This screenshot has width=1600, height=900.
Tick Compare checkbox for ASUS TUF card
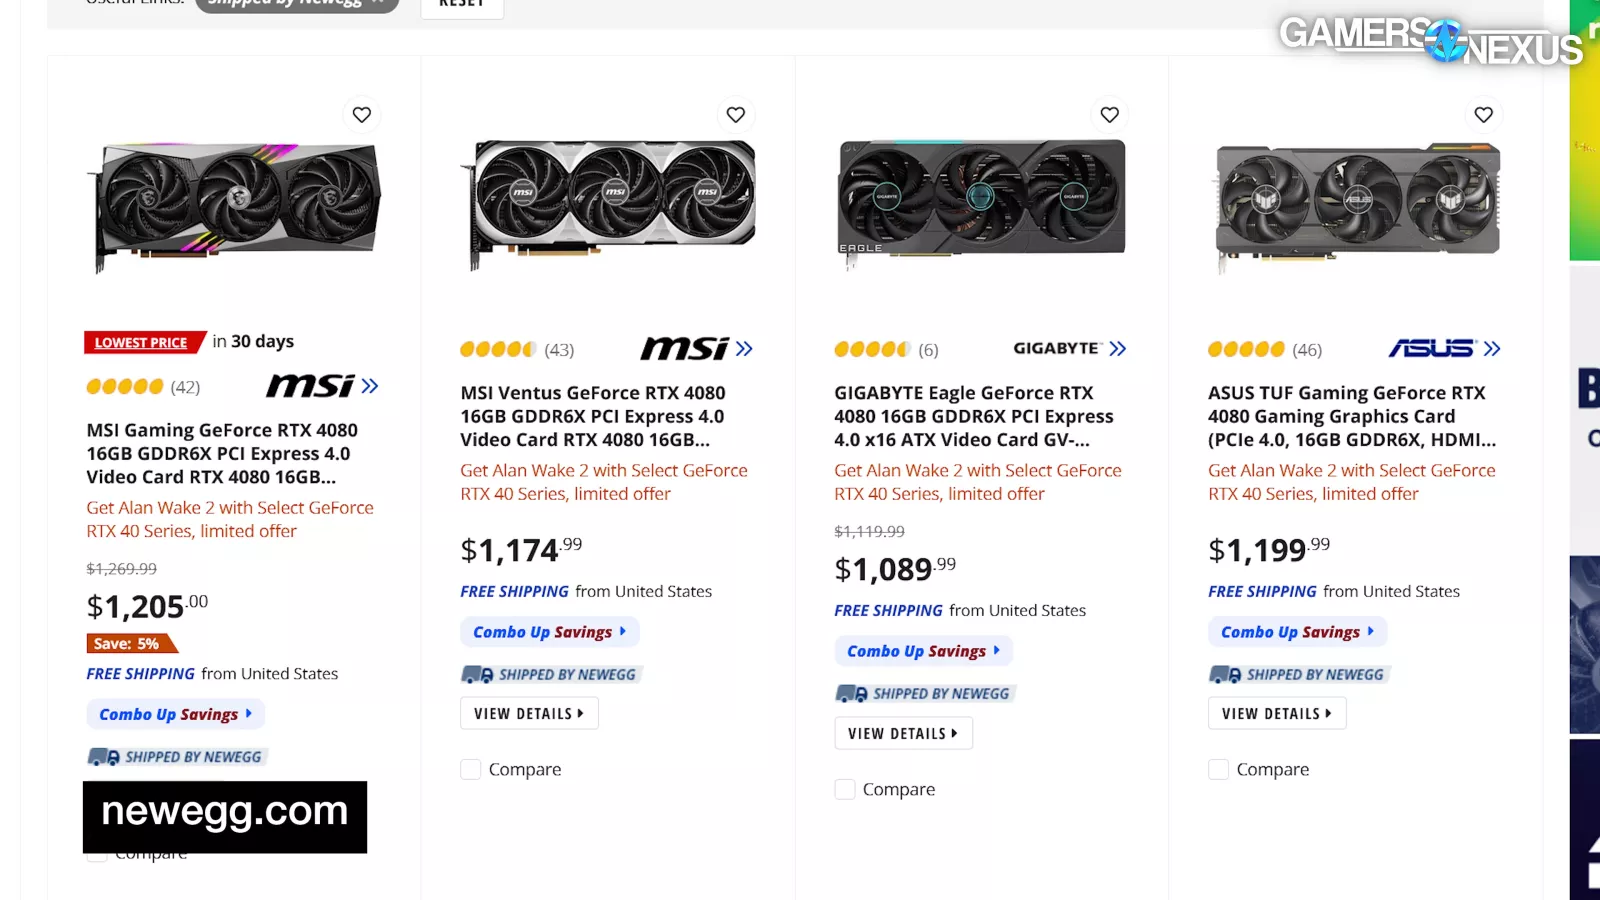pos(1219,769)
